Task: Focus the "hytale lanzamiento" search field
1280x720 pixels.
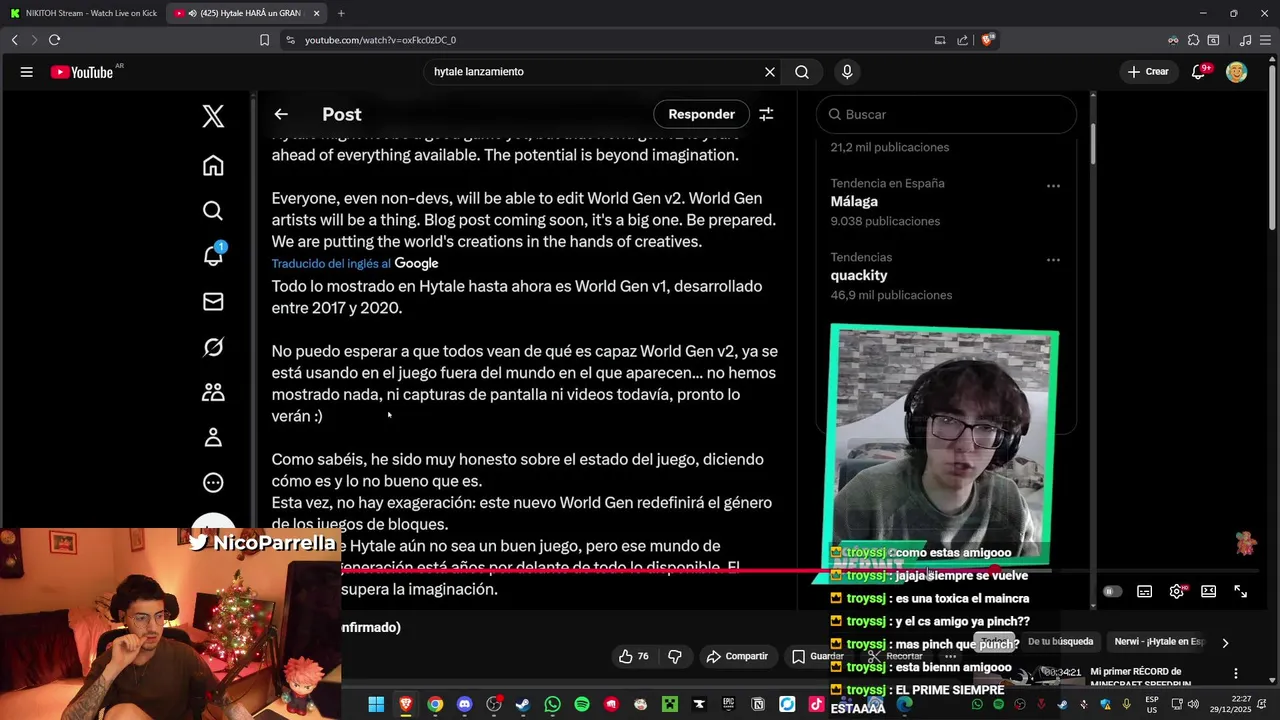Action: 595,72
